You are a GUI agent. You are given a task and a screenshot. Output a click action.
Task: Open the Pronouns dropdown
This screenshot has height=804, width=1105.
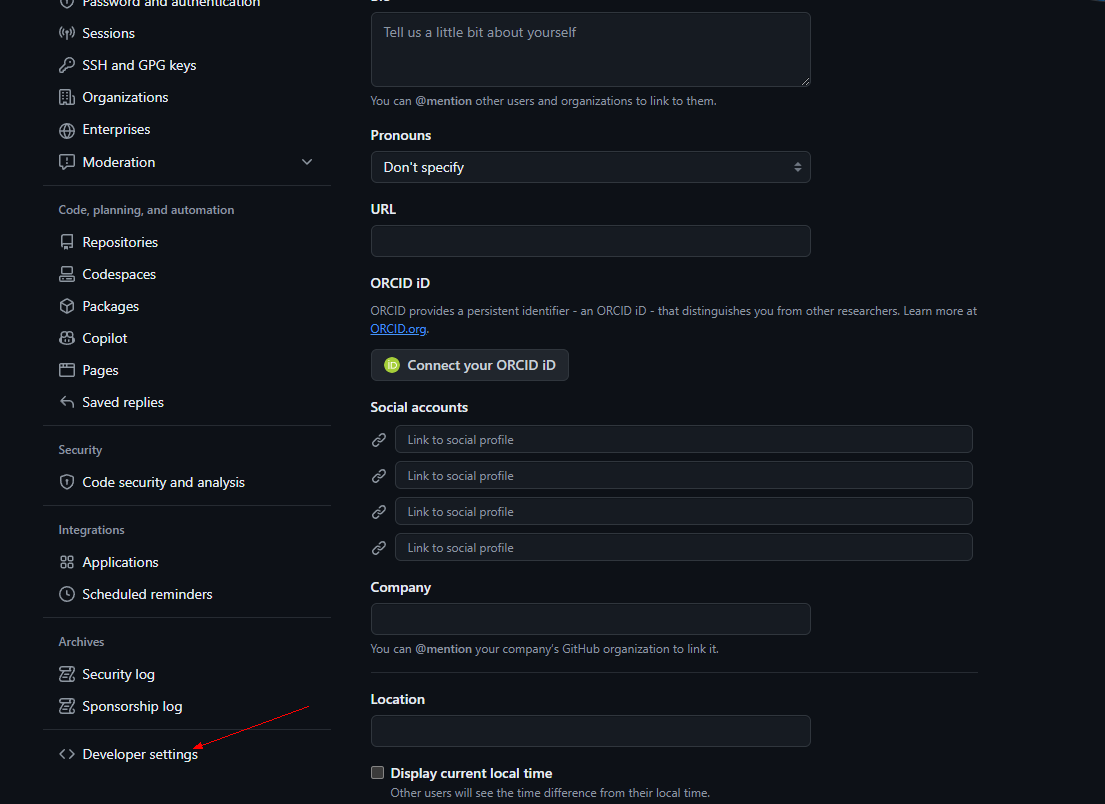[591, 167]
